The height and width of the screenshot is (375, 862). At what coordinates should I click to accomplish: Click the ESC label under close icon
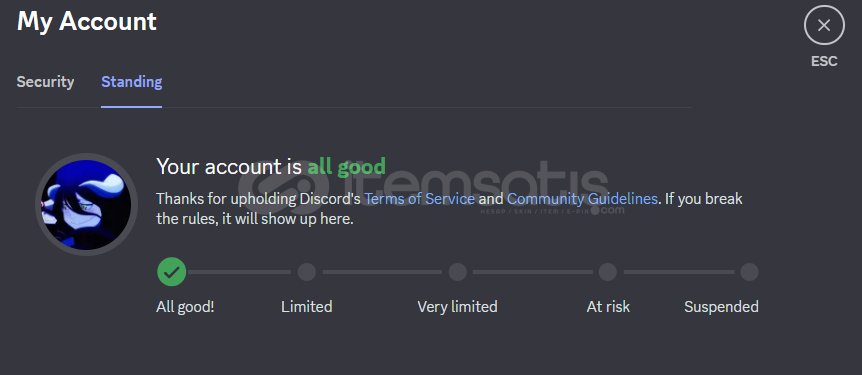(x=824, y=62)
